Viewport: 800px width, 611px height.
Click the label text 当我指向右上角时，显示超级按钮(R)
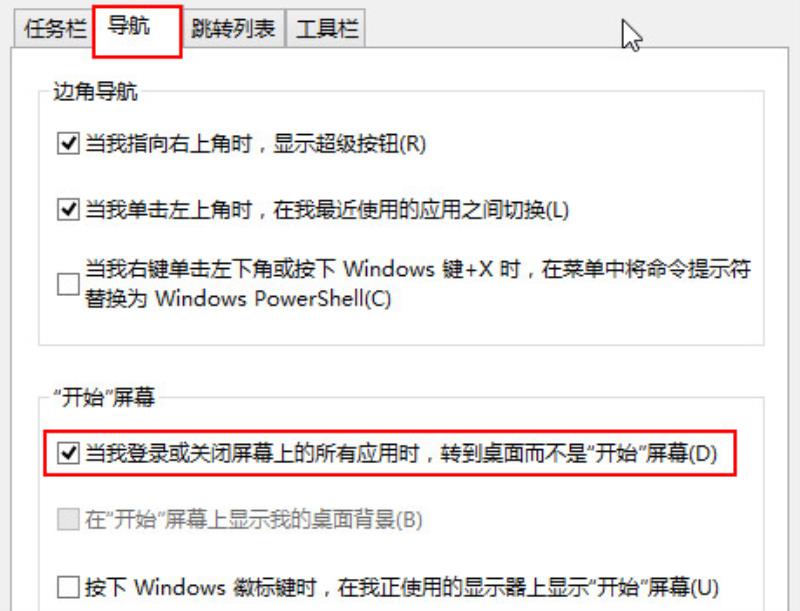(255, 143)
